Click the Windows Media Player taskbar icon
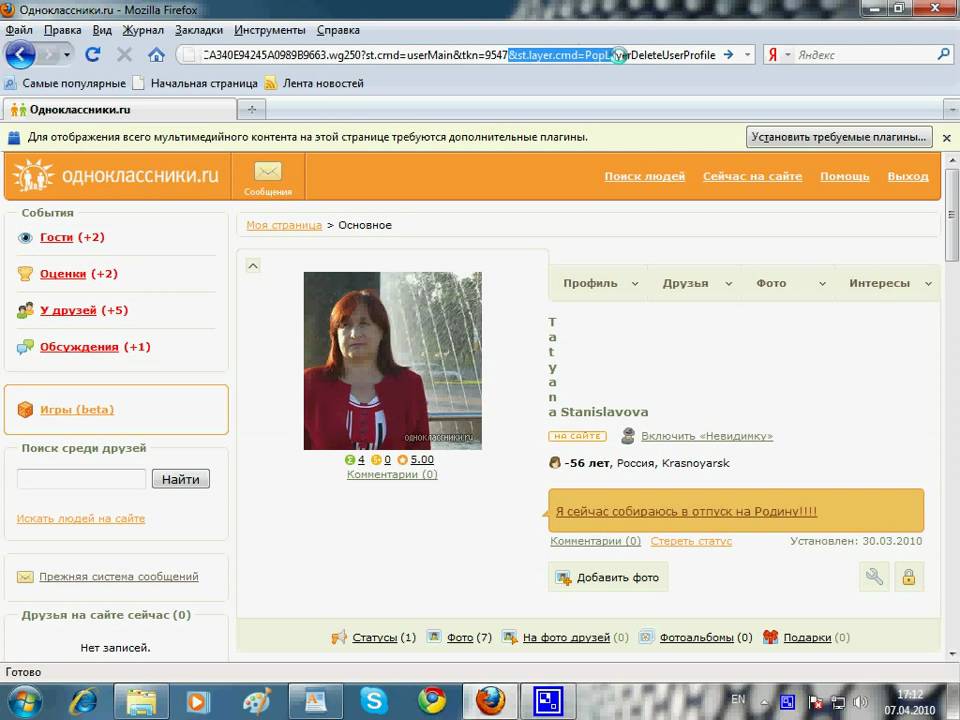This screenshot has width=960, height=720. 198,701
